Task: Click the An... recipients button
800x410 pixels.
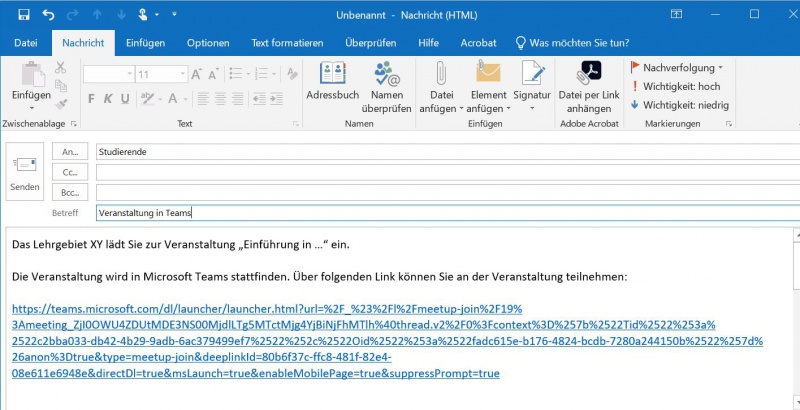Action: coord(70,151)
